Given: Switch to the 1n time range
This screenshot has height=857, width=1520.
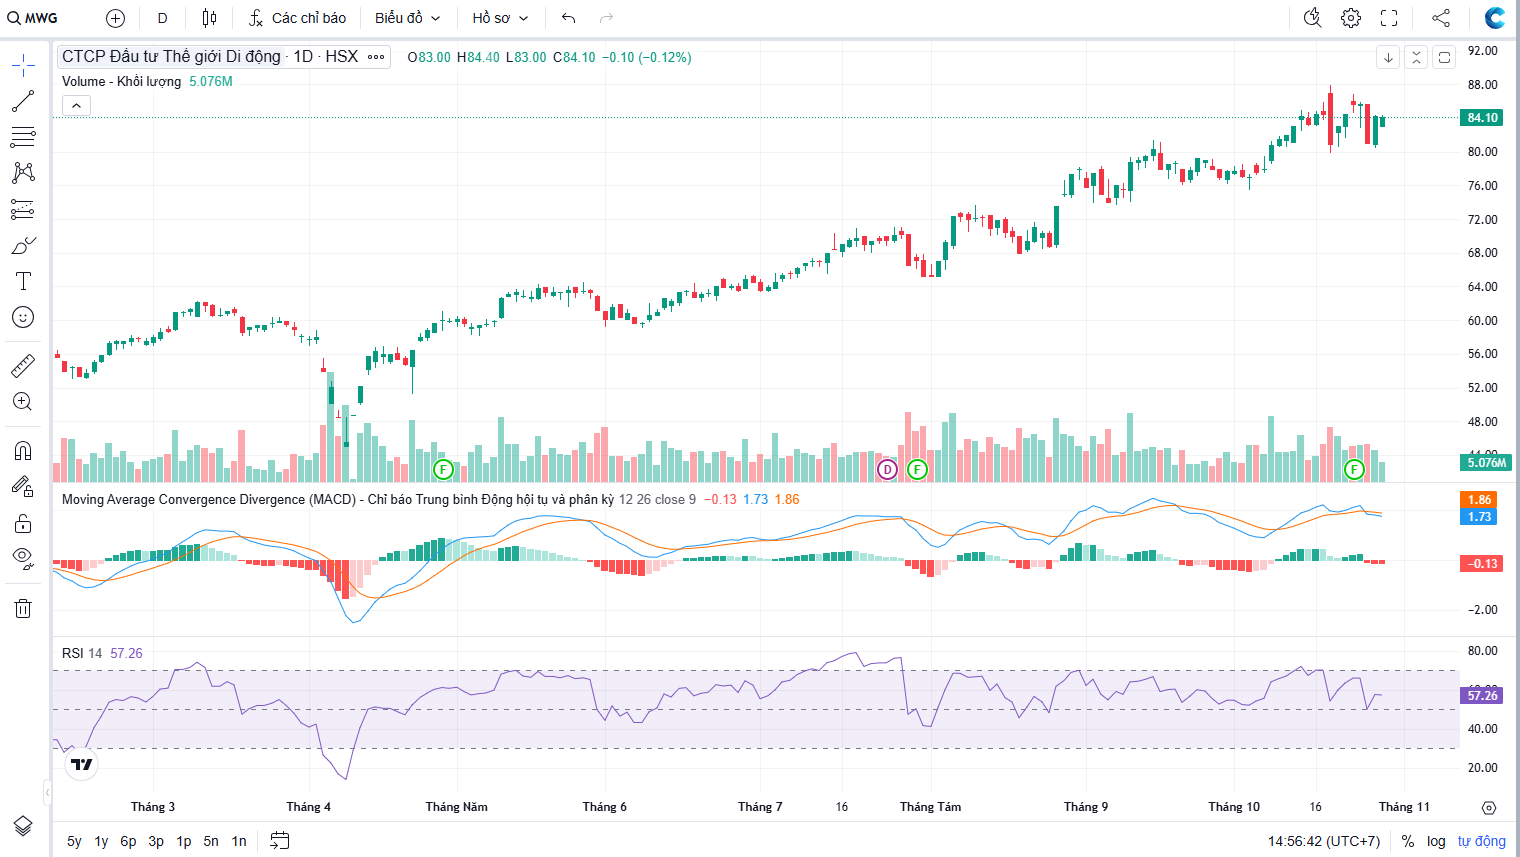Looking at the screenshot, I should point(239,841).
